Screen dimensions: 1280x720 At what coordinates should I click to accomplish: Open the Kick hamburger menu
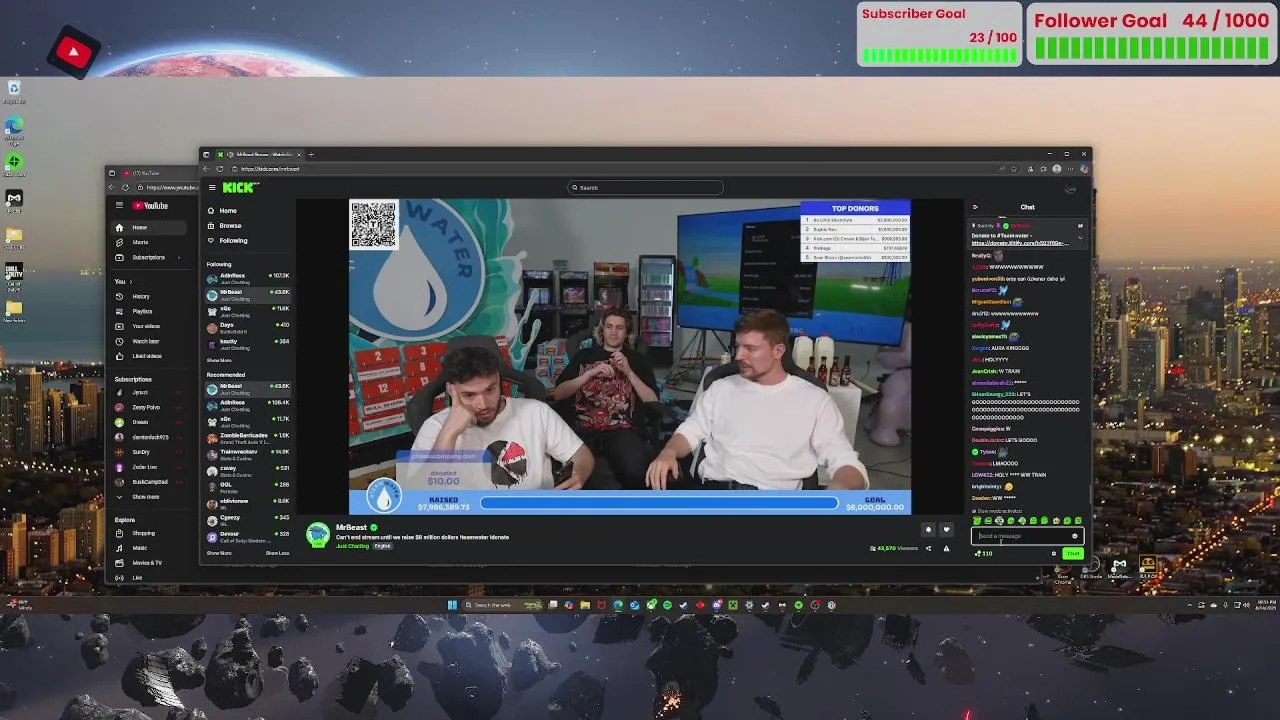(x=211, y=188)
